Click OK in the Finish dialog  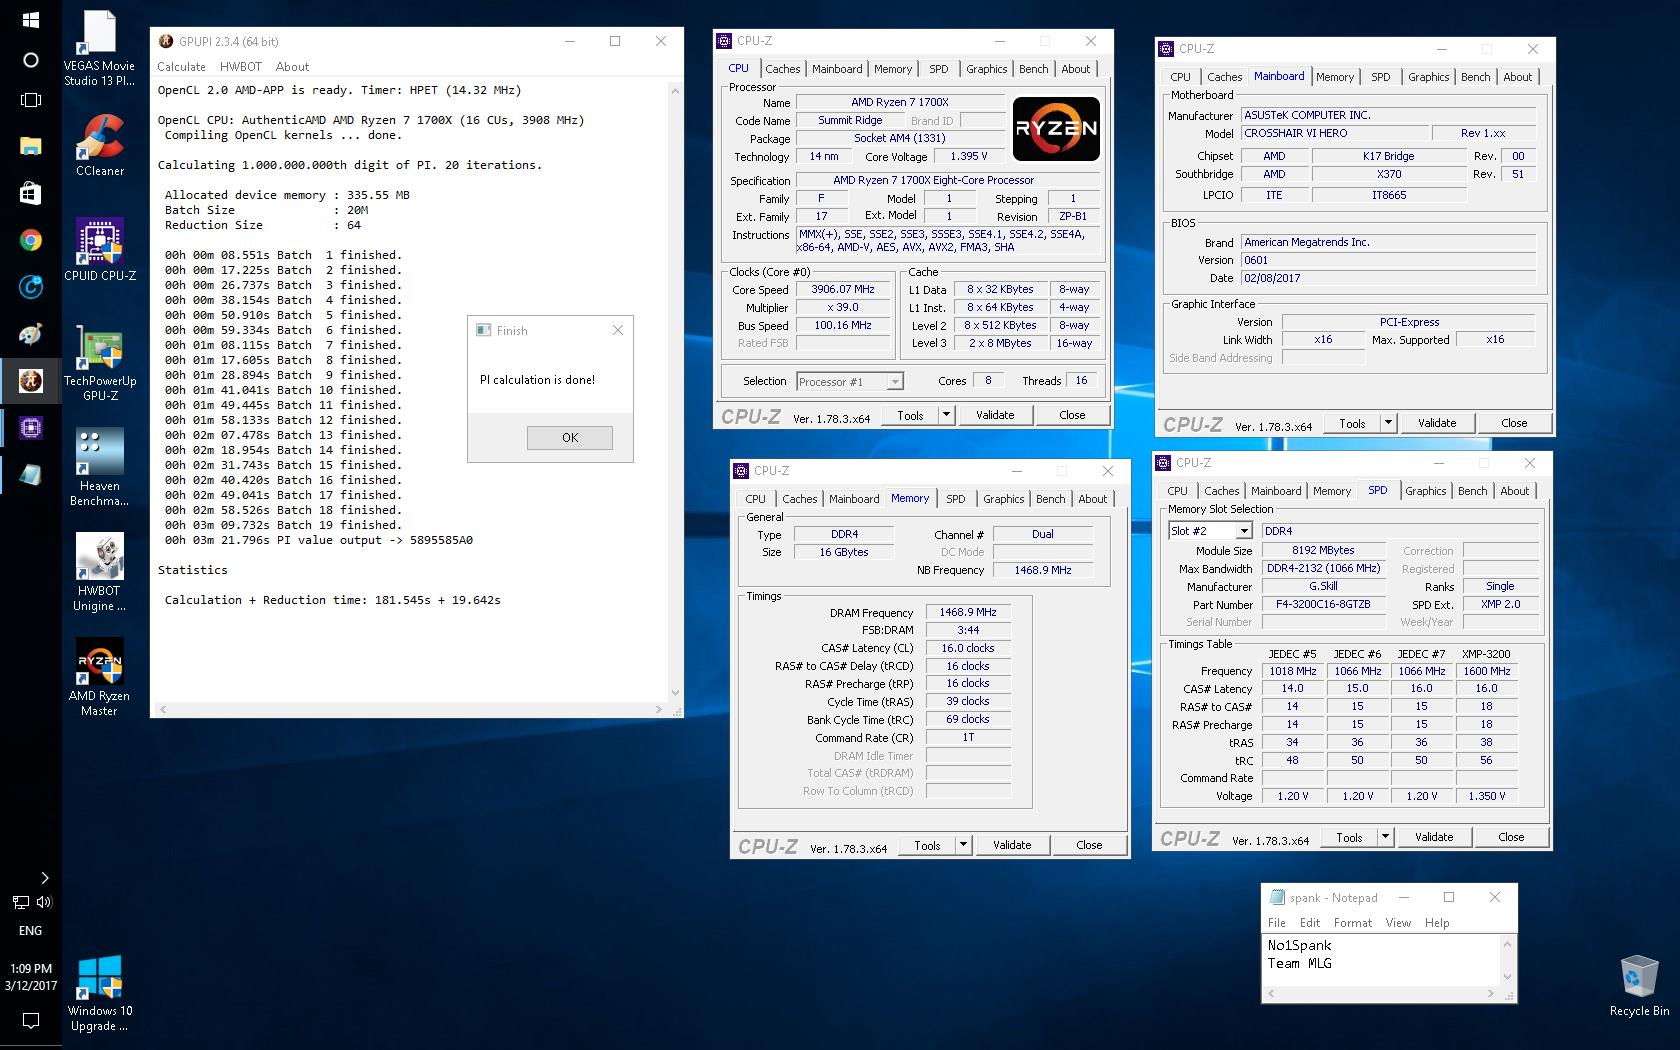tap(569, 437)
